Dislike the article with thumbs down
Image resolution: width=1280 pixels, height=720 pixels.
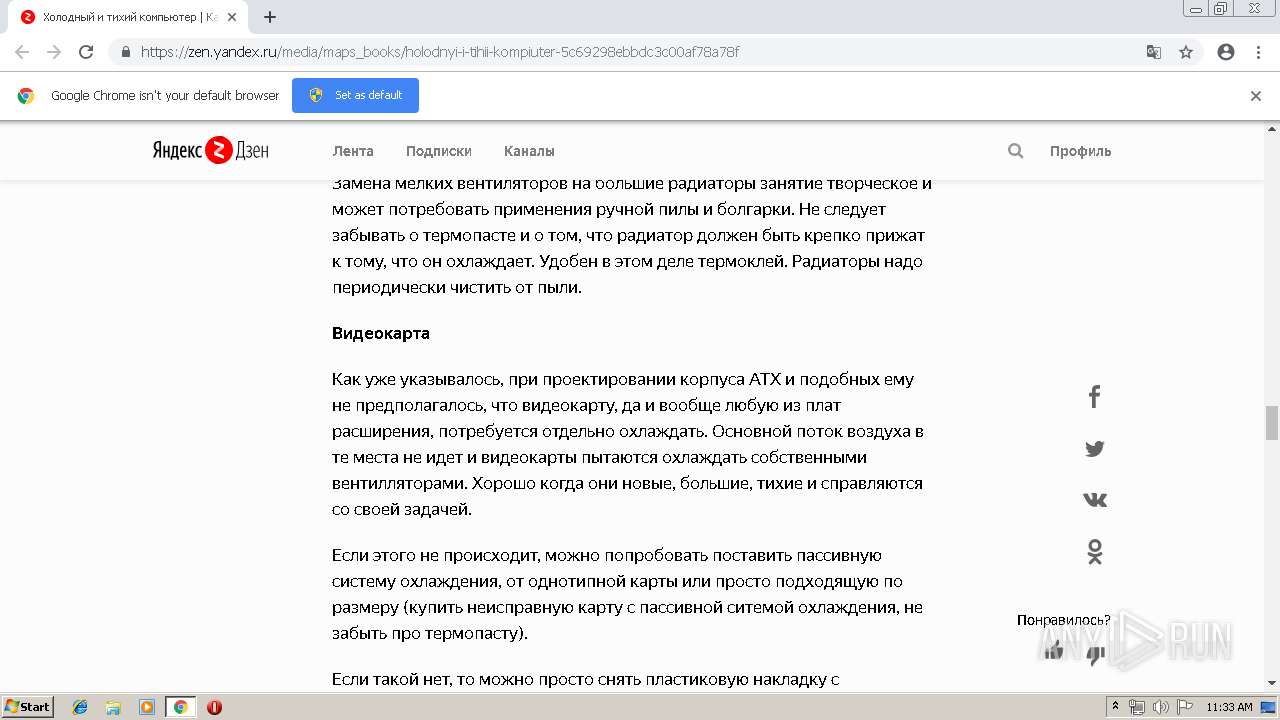[1096, 655]
